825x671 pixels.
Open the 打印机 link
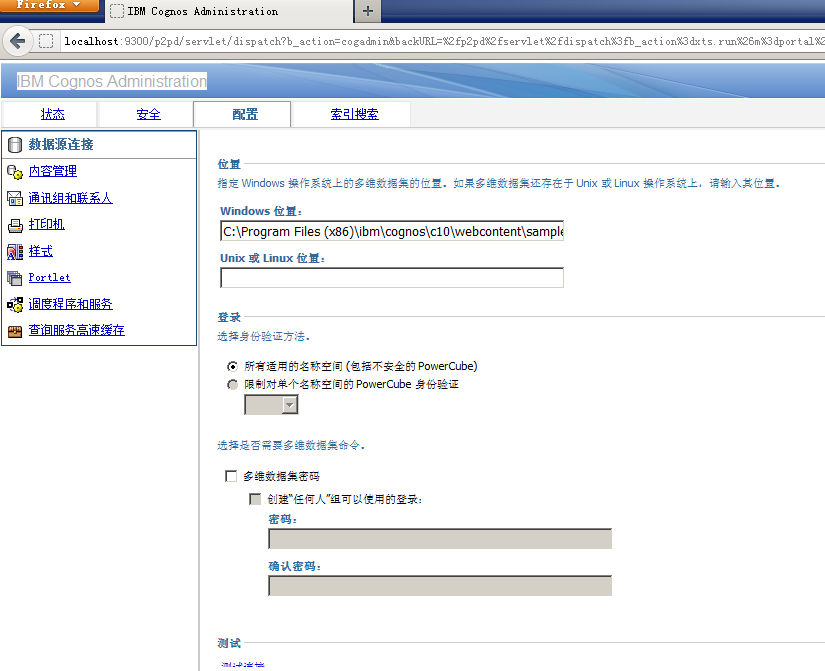pos(46,224)
